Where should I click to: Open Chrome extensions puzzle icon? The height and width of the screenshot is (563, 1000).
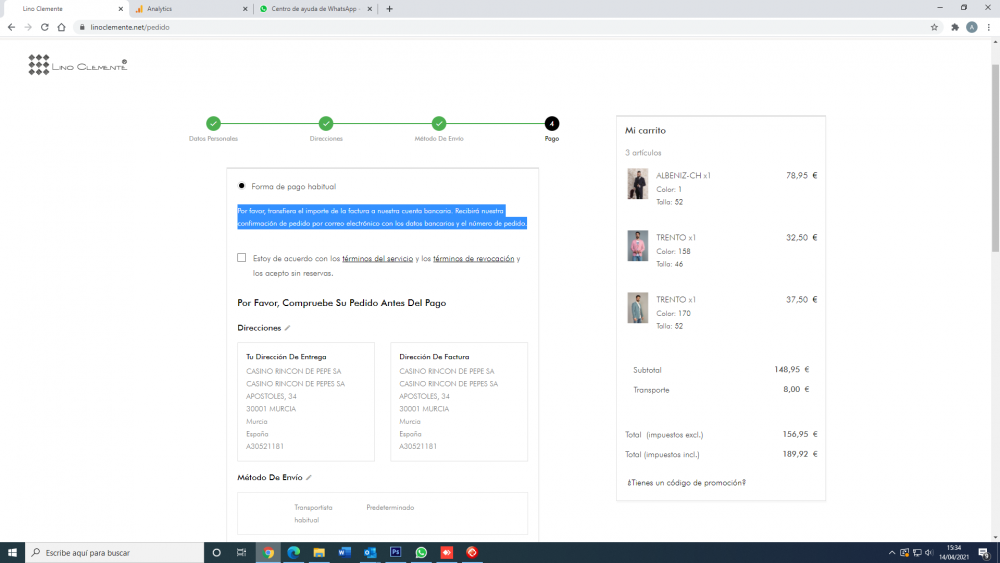[x=955, y=27]
